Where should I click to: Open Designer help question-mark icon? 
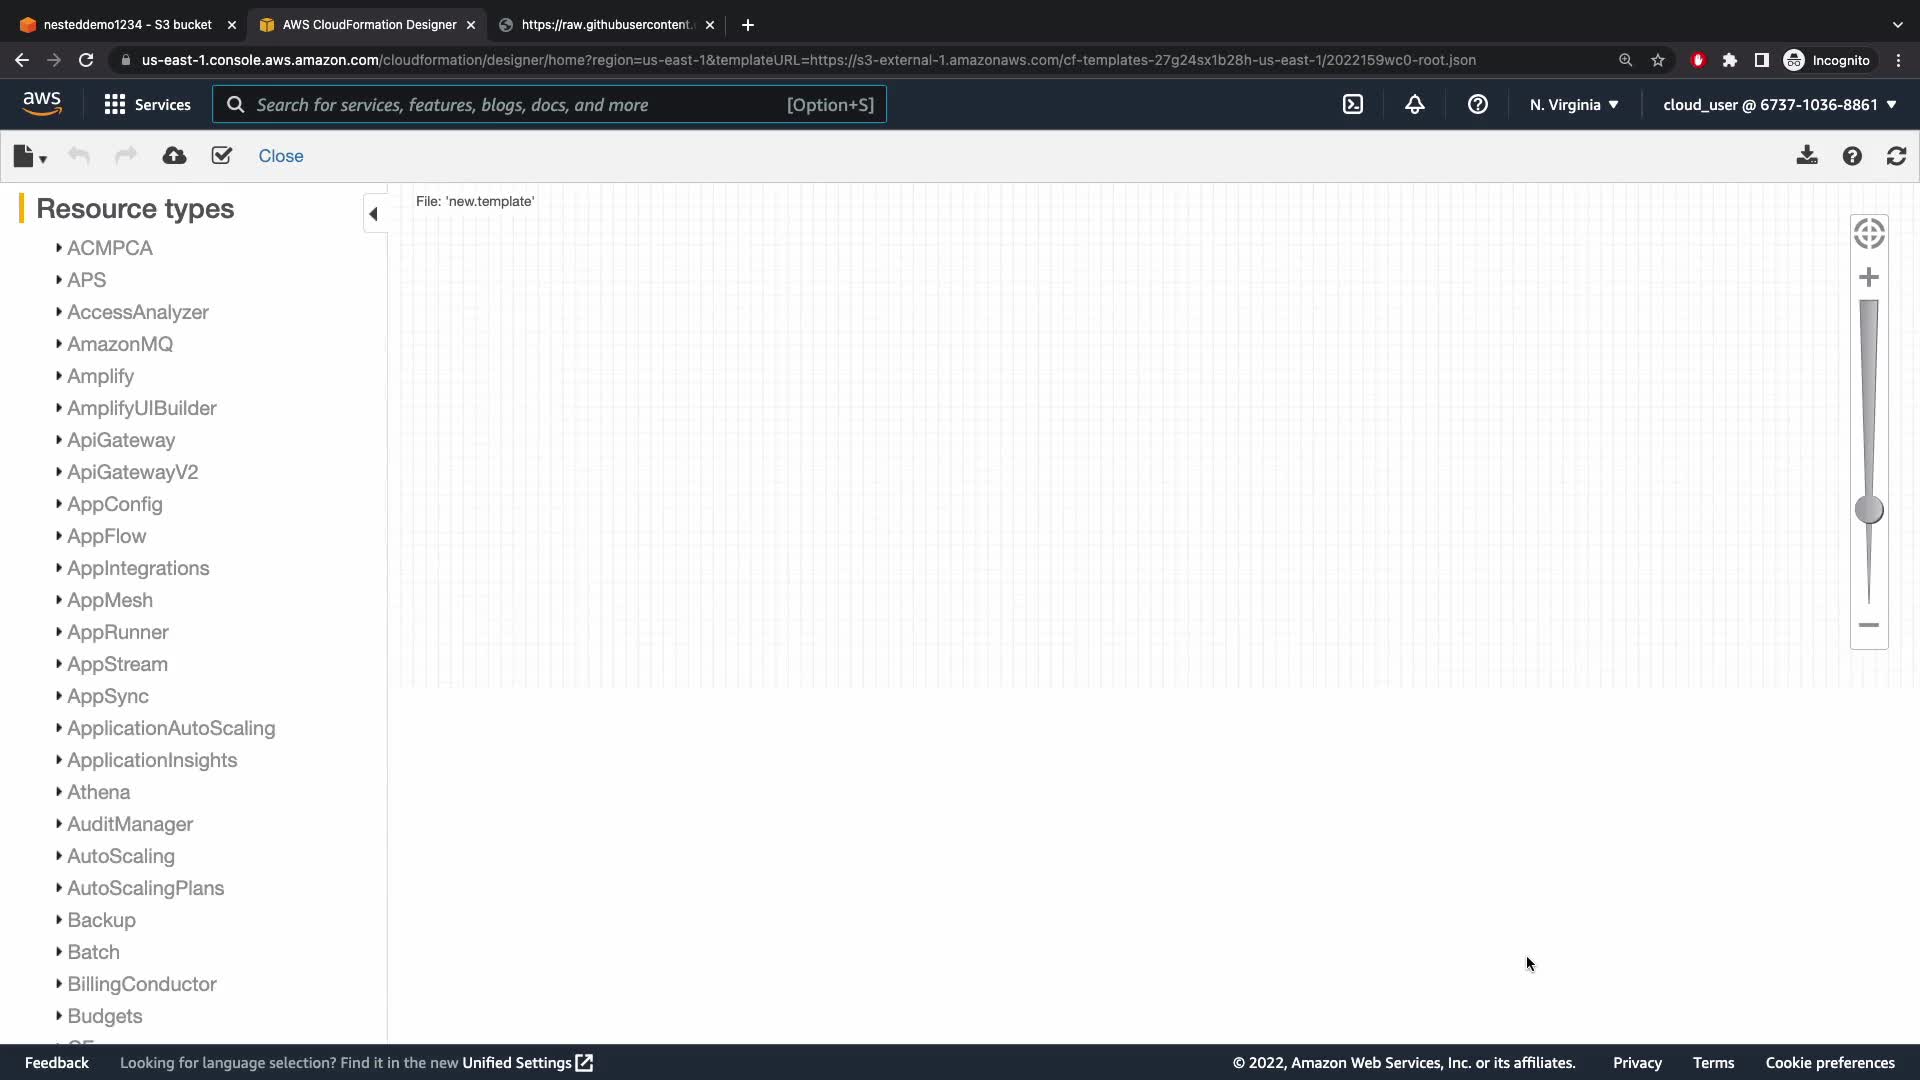(1852, 156)
